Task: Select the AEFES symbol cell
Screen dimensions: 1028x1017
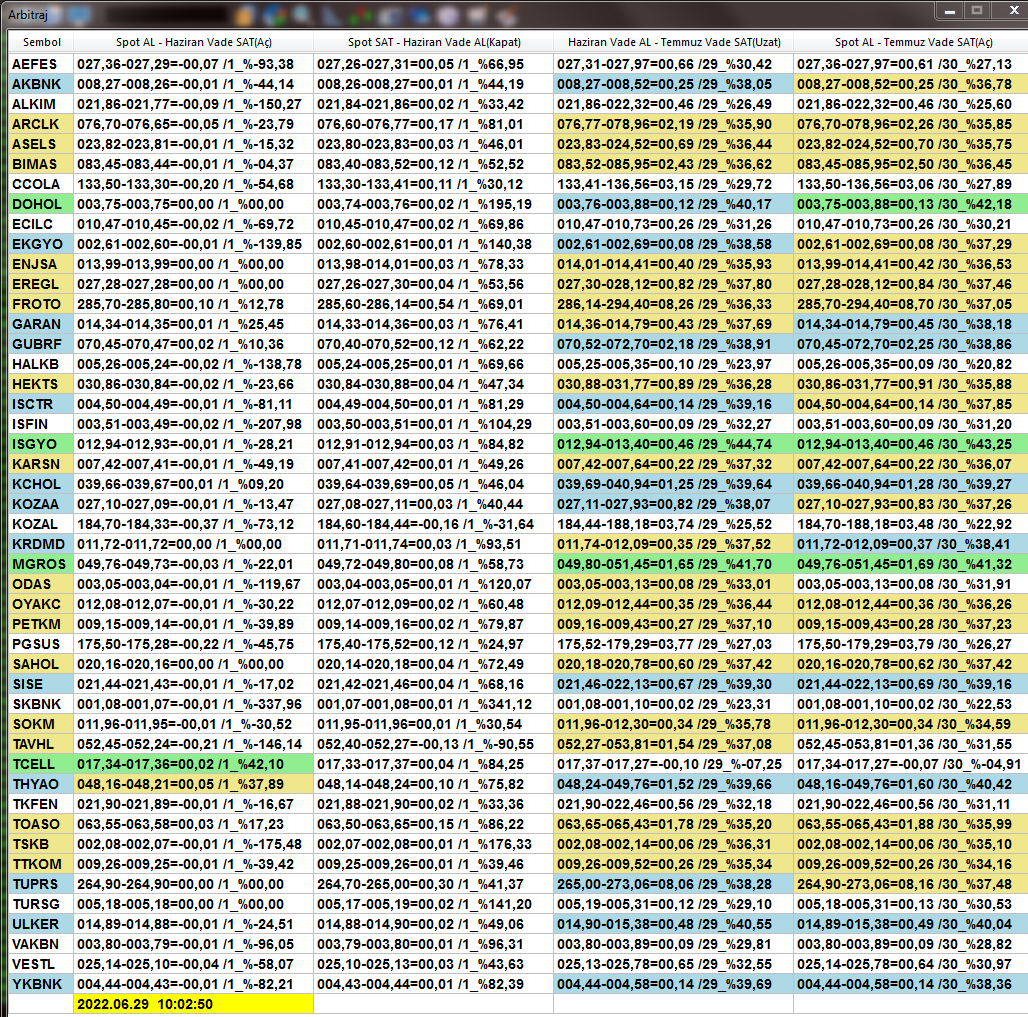Action: (x=41, y=64)
